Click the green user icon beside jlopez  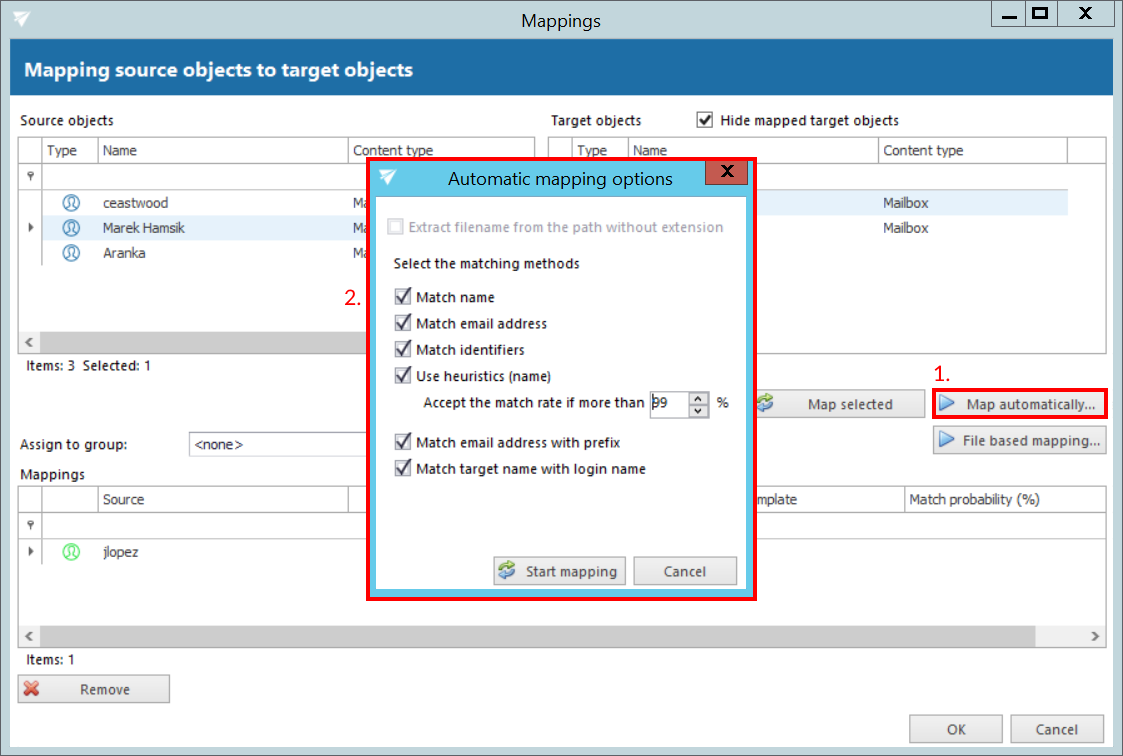click(x=71, y=551)
